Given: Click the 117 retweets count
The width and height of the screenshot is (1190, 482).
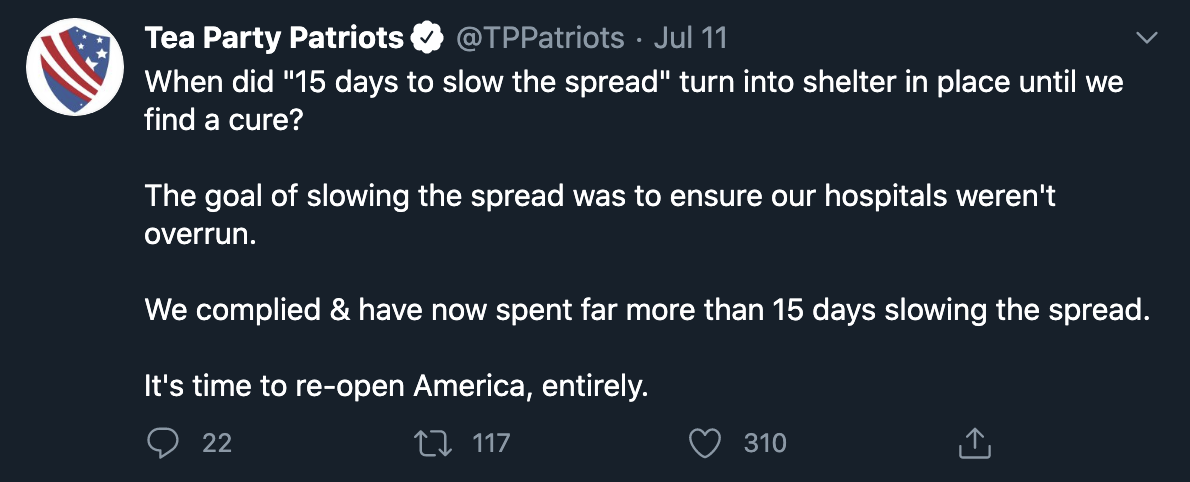Looking at the screenshot, I should [x=491, y=443].
